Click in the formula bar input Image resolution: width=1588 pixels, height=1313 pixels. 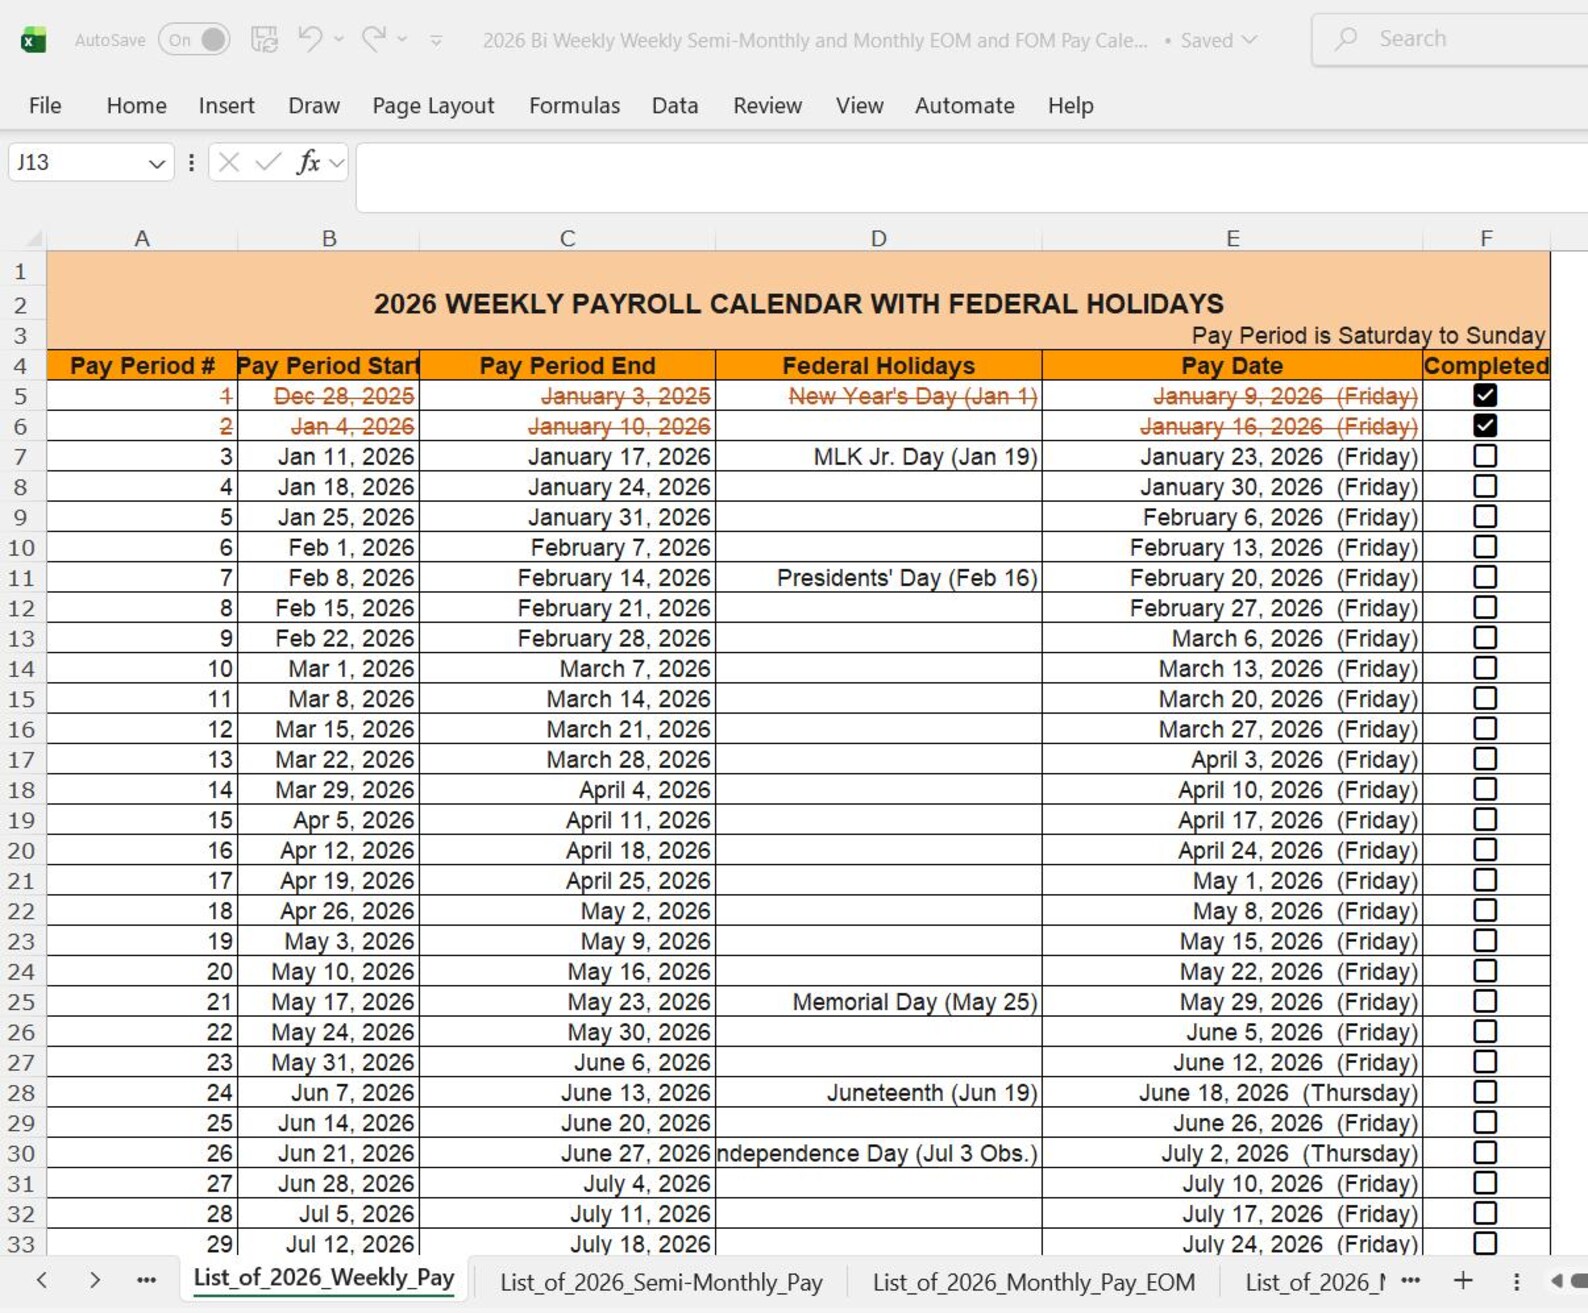(x=971, y=177)
